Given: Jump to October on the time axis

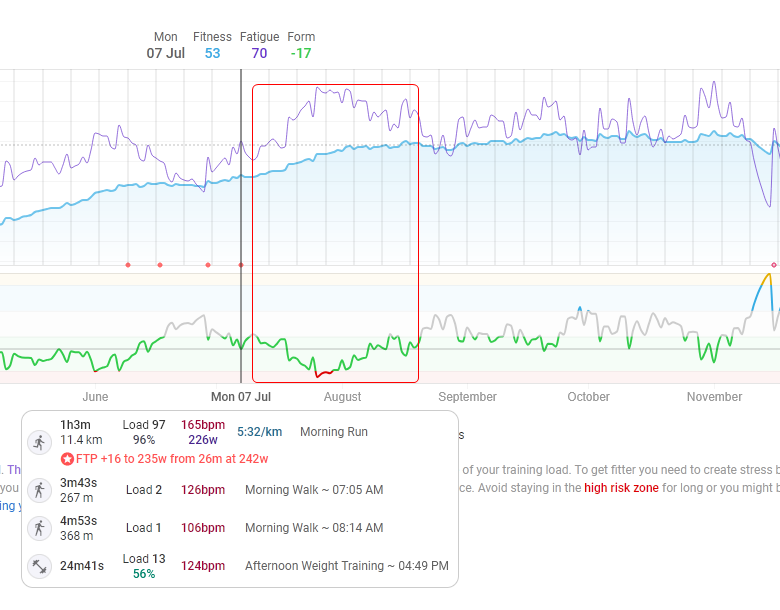Looking at the screenshot, I should (588, 397).
